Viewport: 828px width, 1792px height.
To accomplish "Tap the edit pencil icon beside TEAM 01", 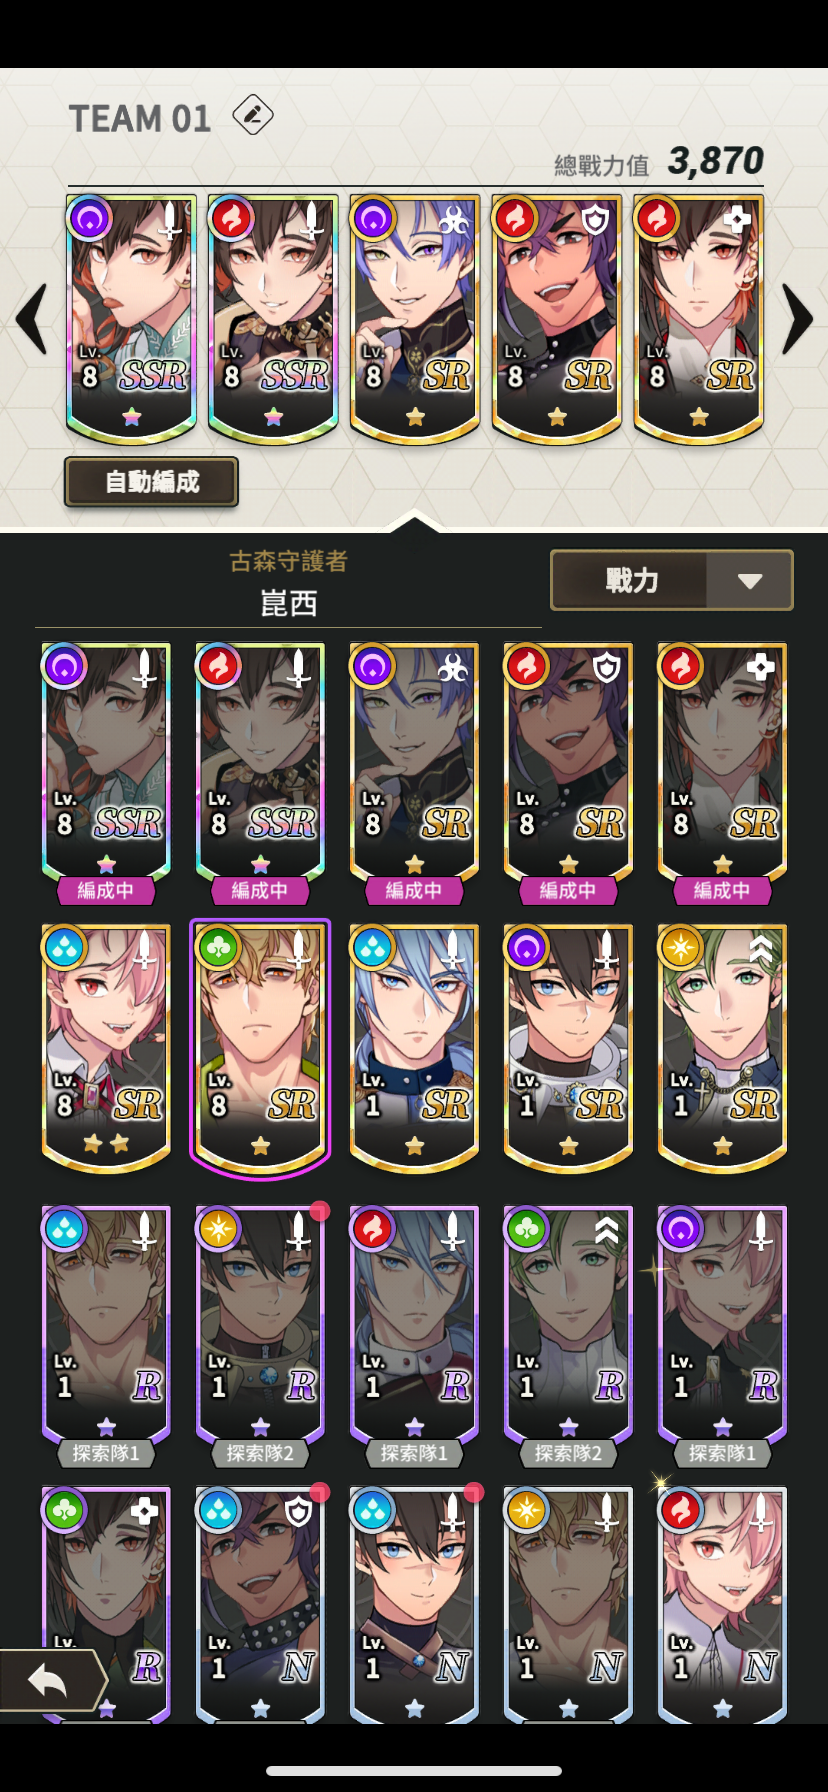I will (x=253, y=115).
